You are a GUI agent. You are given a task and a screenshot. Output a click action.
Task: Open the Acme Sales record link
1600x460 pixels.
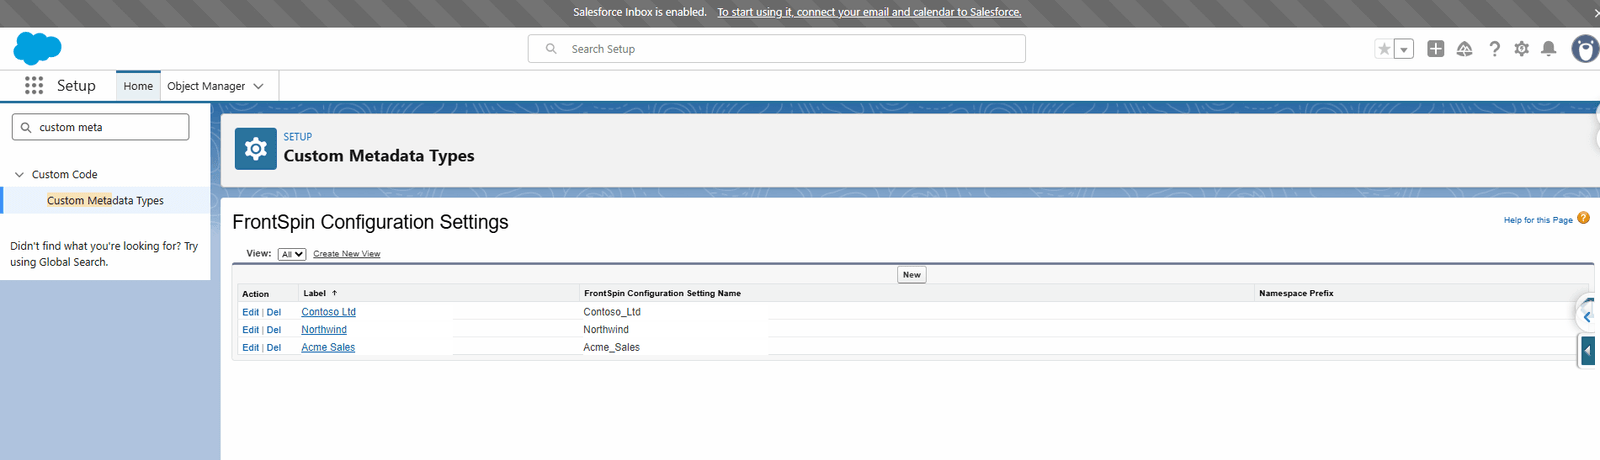coord(328,348)
